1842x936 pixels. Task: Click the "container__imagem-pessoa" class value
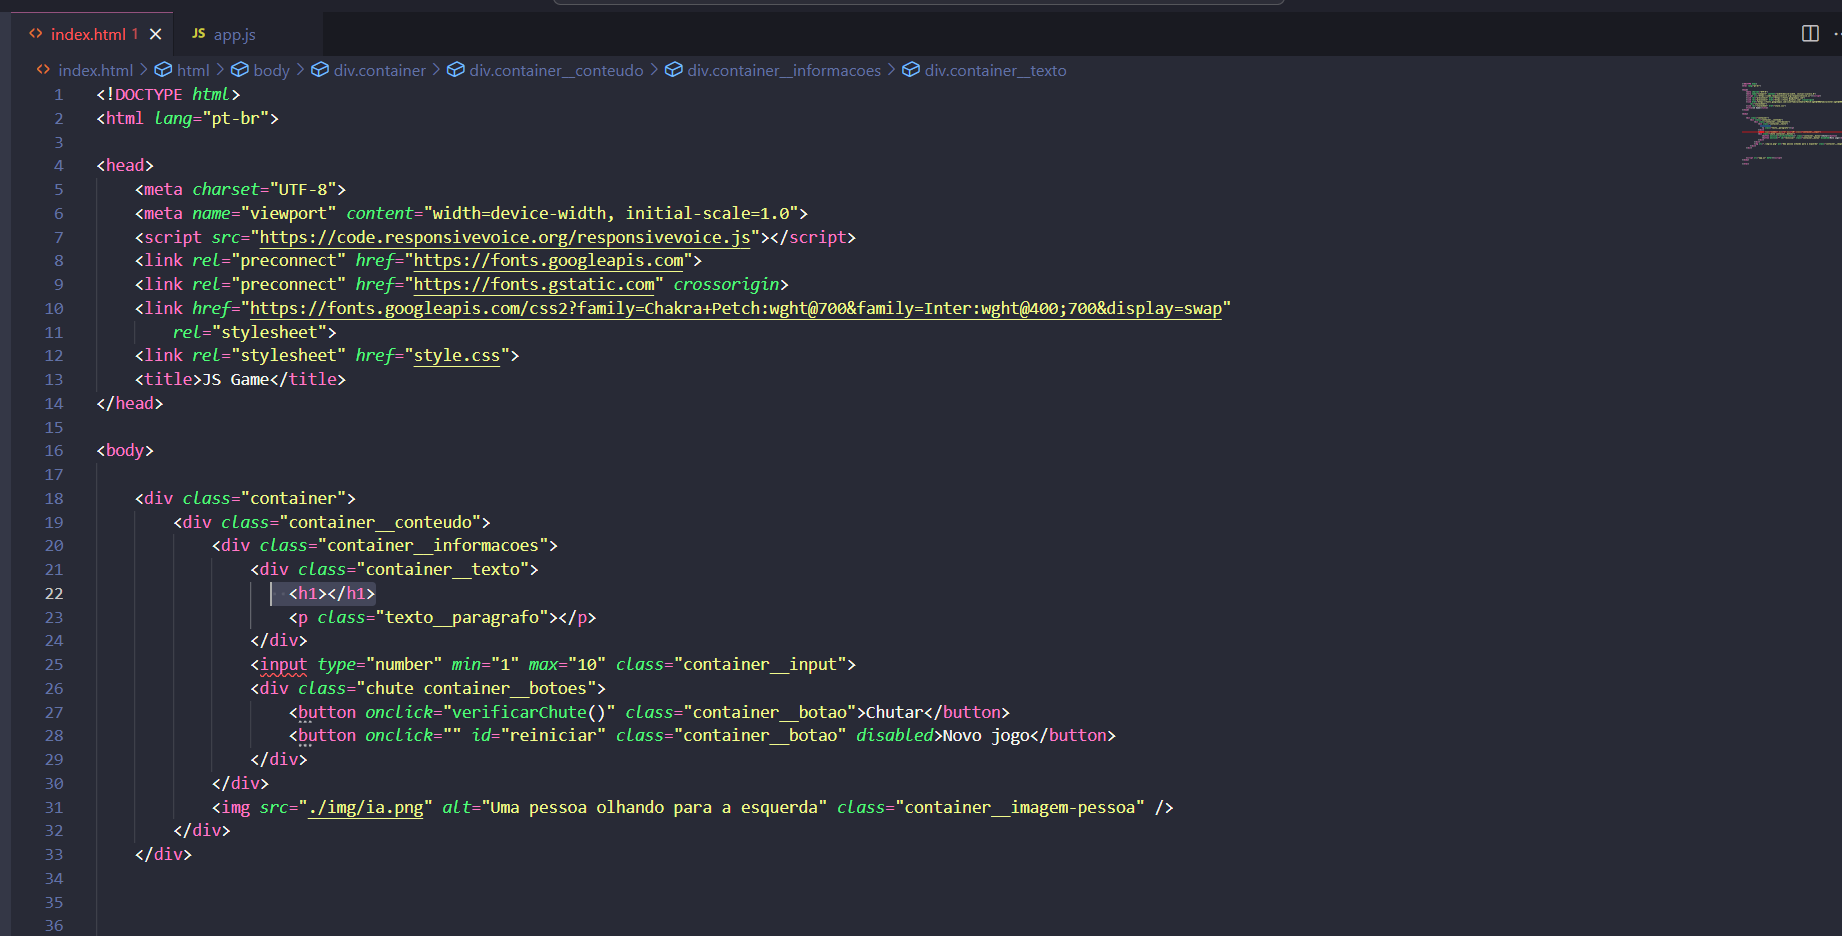pos(1020,808)
